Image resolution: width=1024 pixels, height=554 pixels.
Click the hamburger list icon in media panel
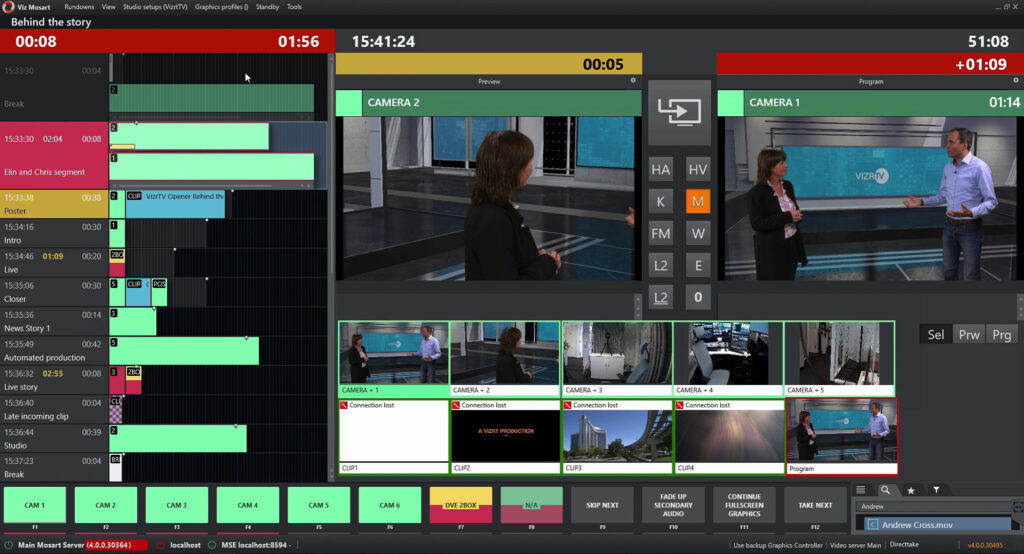tap(860, 490)
